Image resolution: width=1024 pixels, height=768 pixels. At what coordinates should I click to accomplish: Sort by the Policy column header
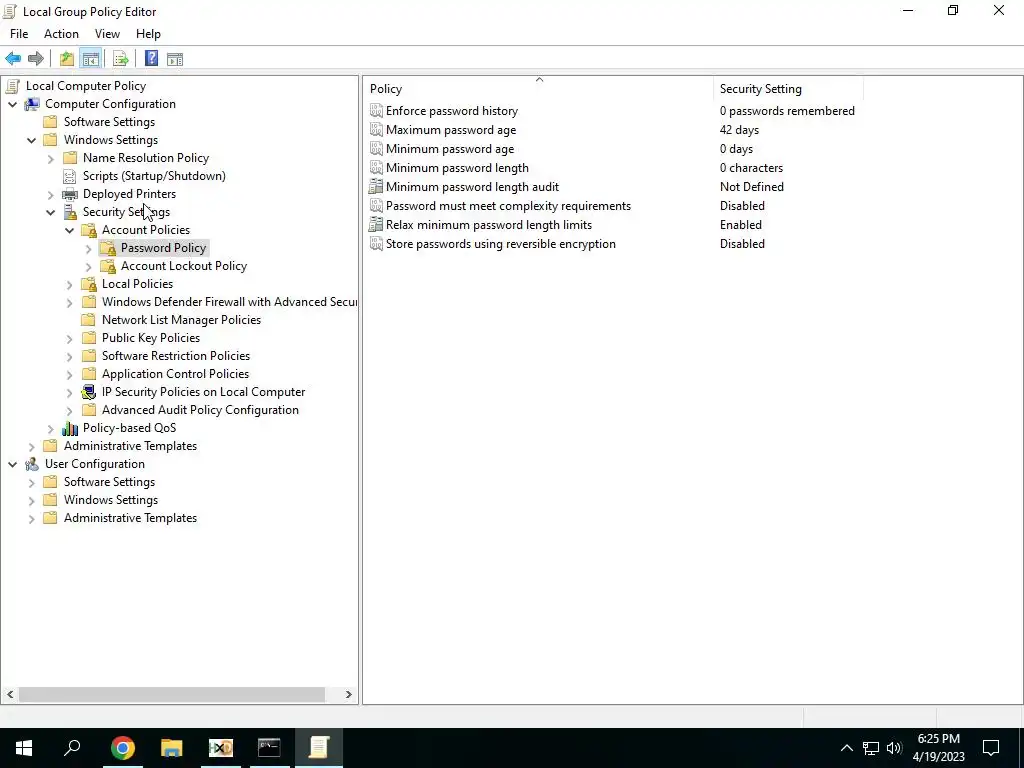click(x=539, y=89)
